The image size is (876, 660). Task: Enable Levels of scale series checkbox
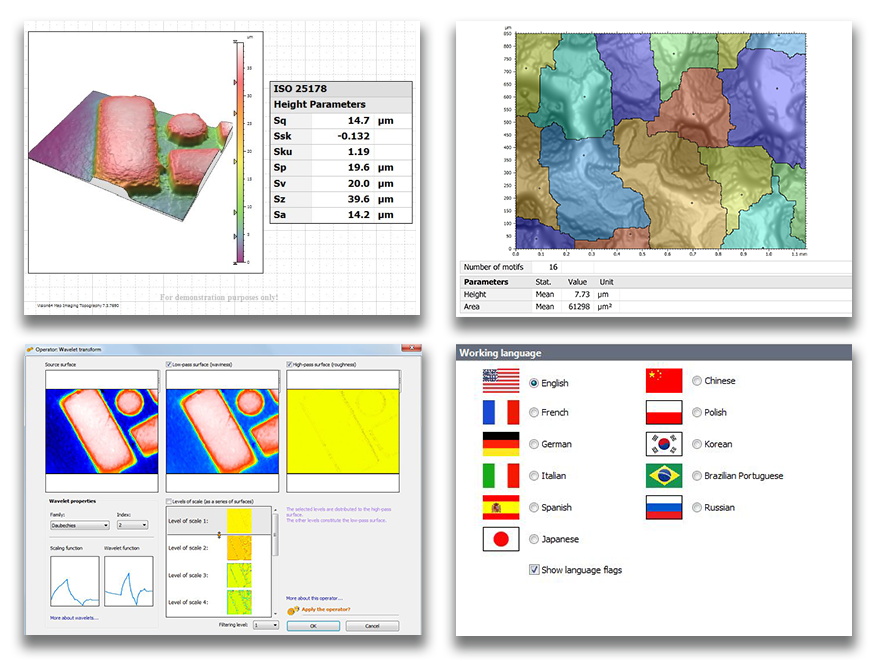click(x=169, y=501)
